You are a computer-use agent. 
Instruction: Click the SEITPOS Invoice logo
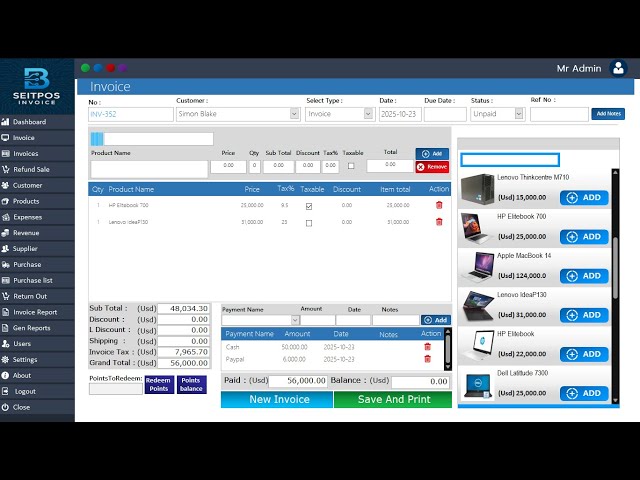[37, 86]
